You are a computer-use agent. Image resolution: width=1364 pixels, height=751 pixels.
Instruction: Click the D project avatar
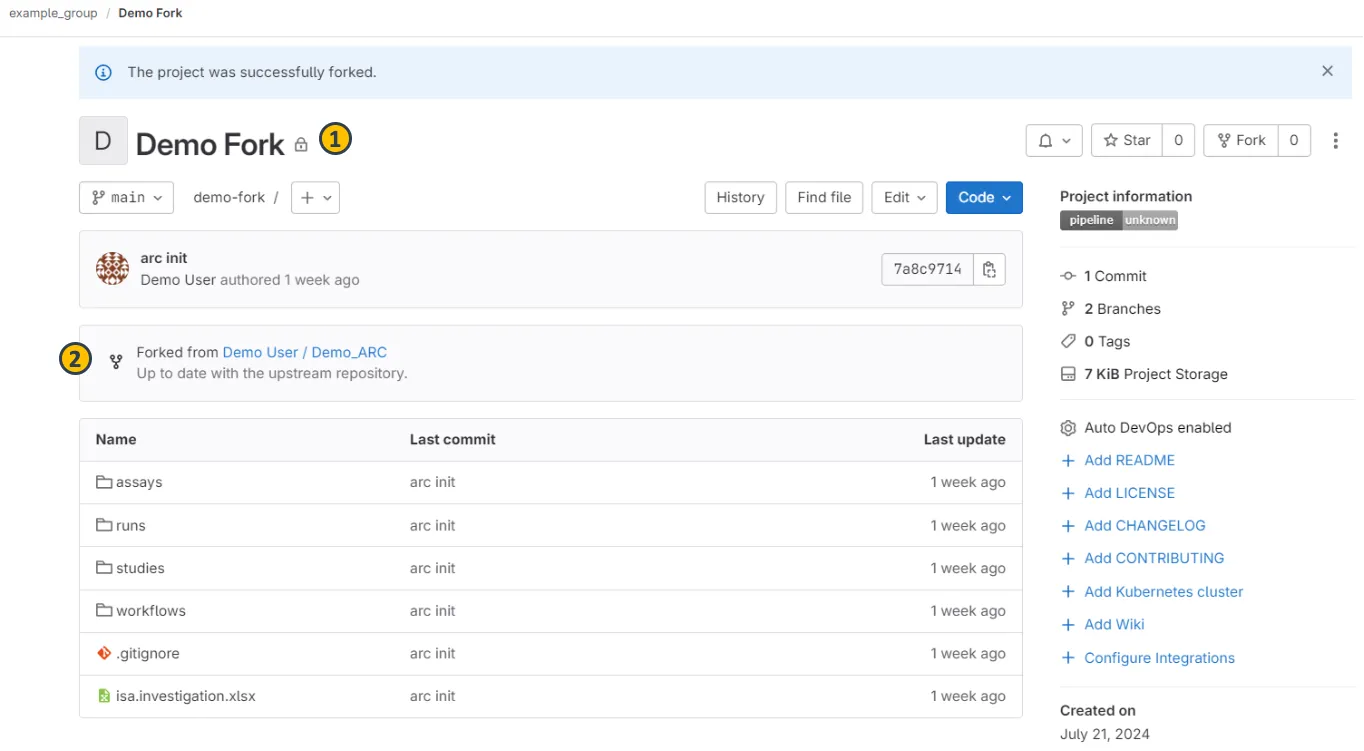(103, 141)
